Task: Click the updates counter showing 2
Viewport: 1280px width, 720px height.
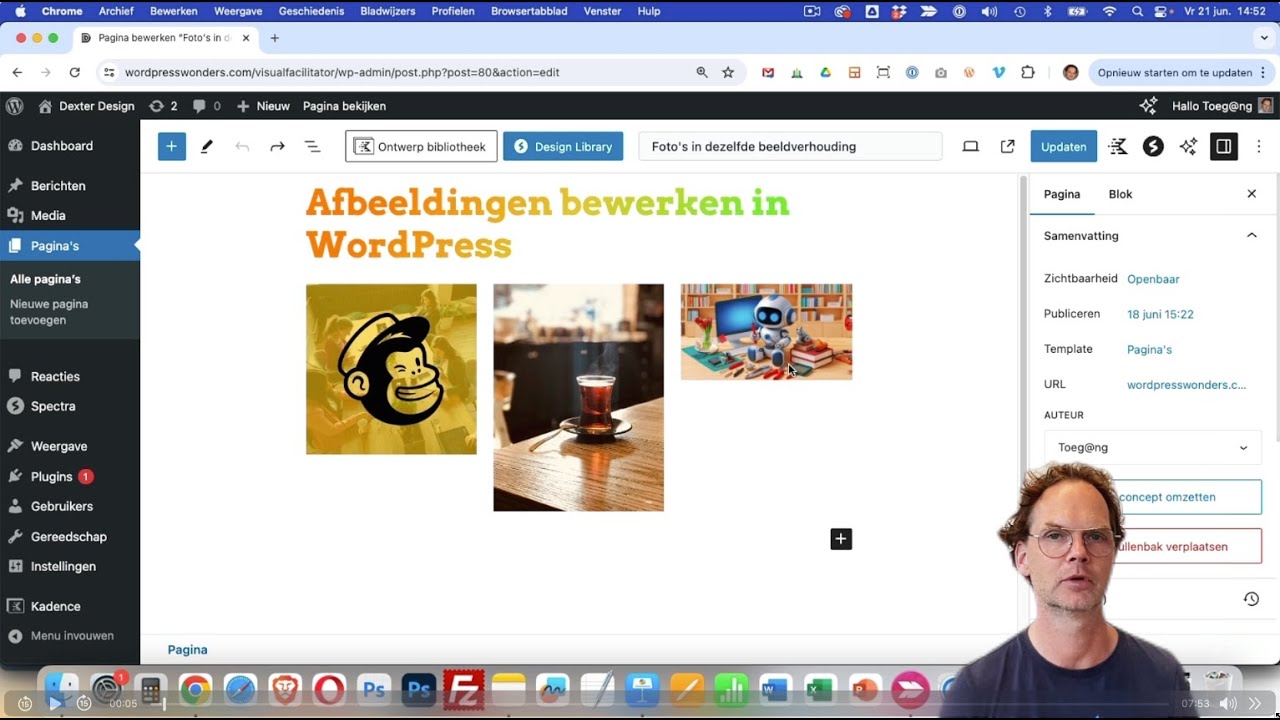Action: click(x=163, y=106)
